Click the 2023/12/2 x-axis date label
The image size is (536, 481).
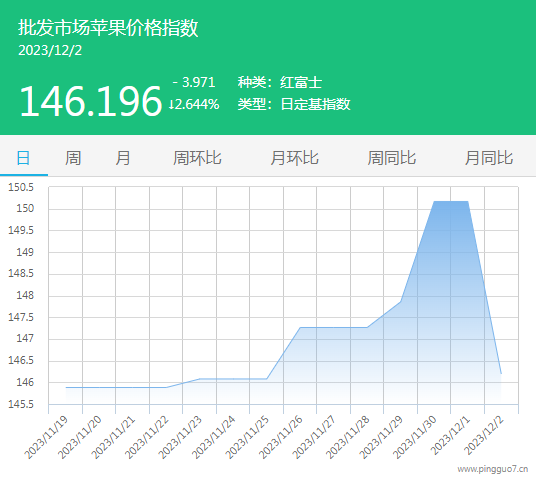click(x=485, y=436)
